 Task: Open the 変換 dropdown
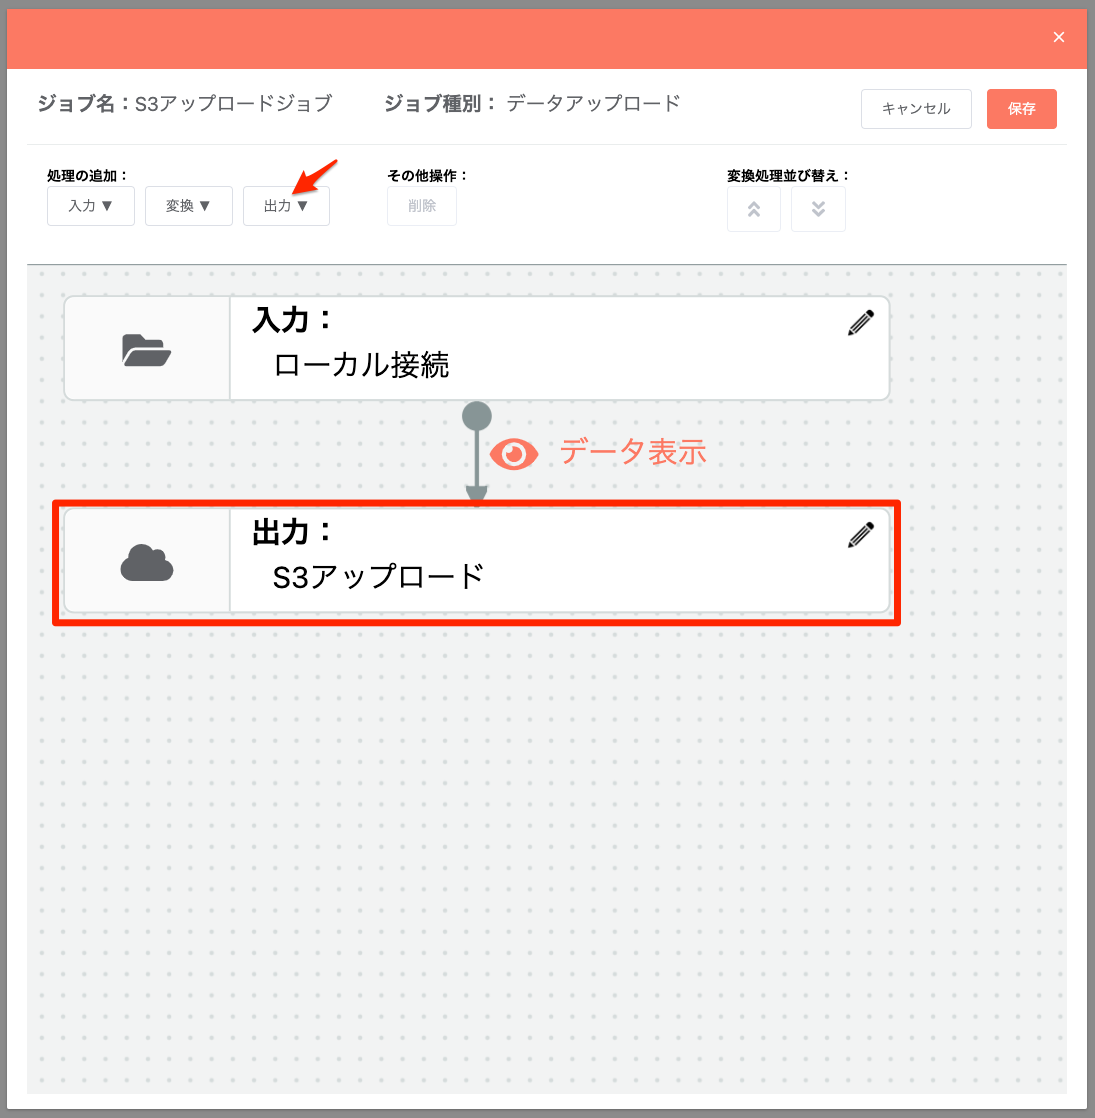click(x=188, y=206)
